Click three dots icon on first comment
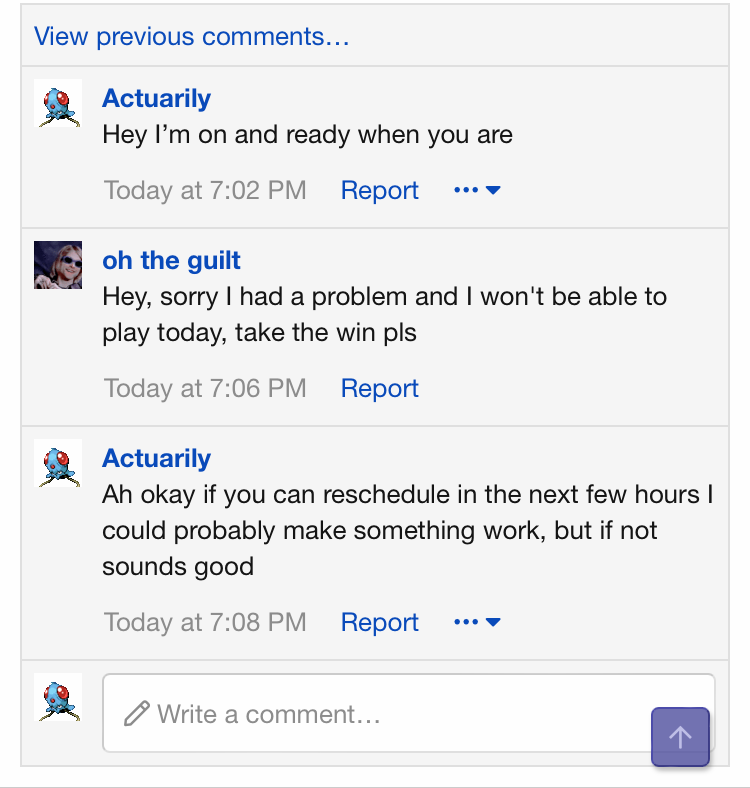Screen dimensions: 750x788 click(x=466, y=190)
